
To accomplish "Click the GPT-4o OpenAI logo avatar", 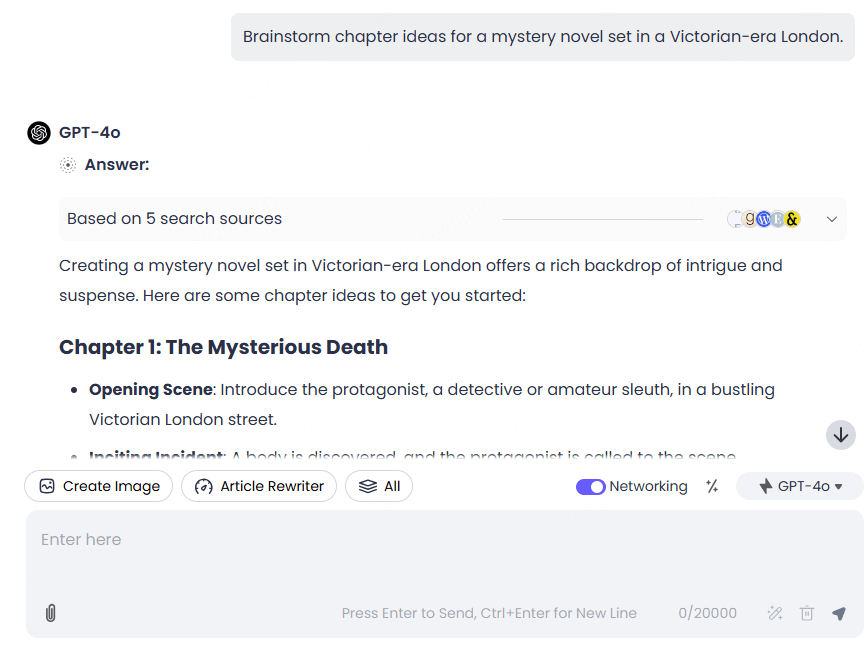I will click(x=39, y=133).
